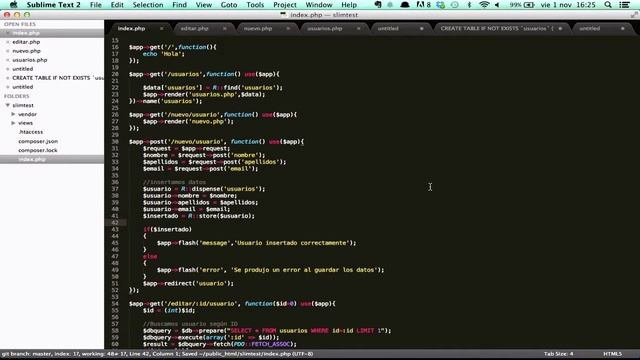Screen dimensions: 640x360
Task: Select index.php under slimtest folder
Action: (x=32, y=159)
